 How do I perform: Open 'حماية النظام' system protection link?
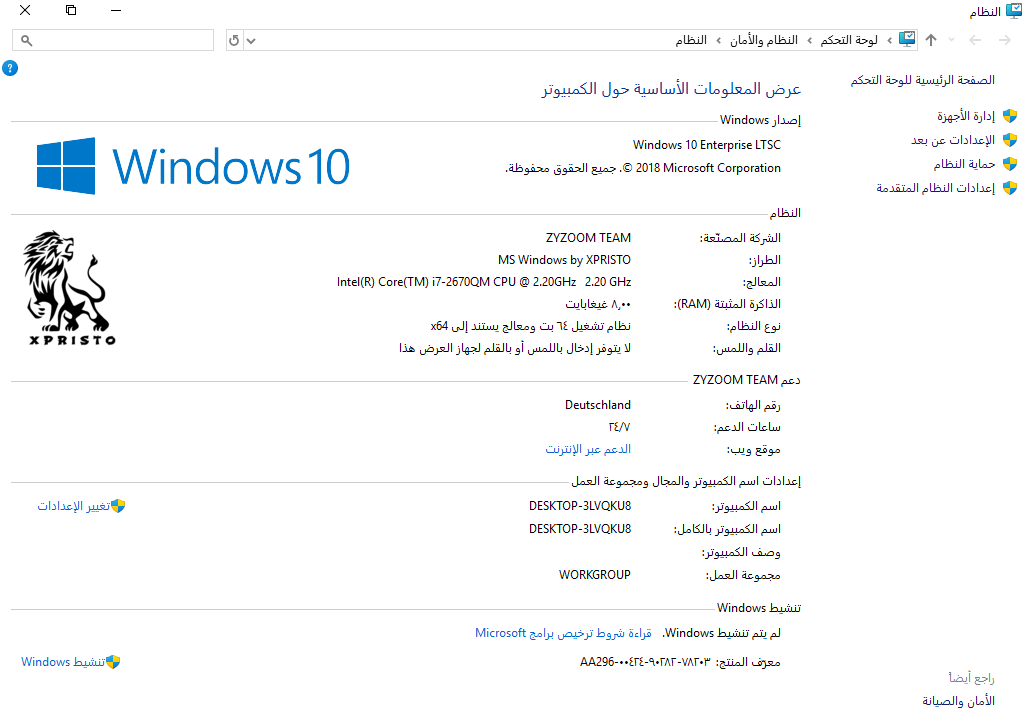click(964, 164)
